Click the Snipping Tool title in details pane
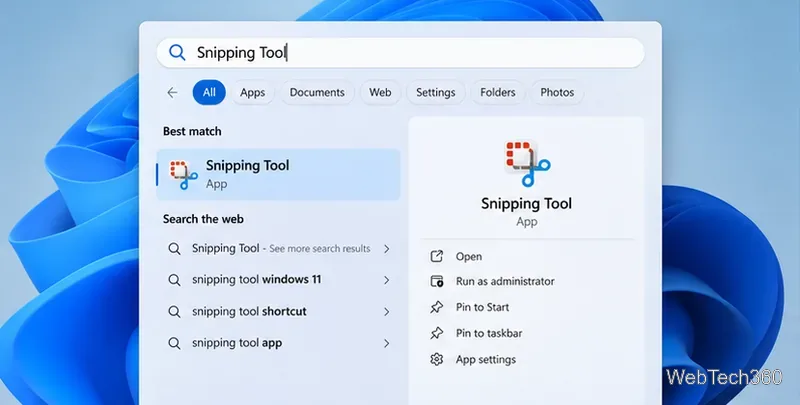The height and width of the screenshot is (405, 800). tap(527, 204)
